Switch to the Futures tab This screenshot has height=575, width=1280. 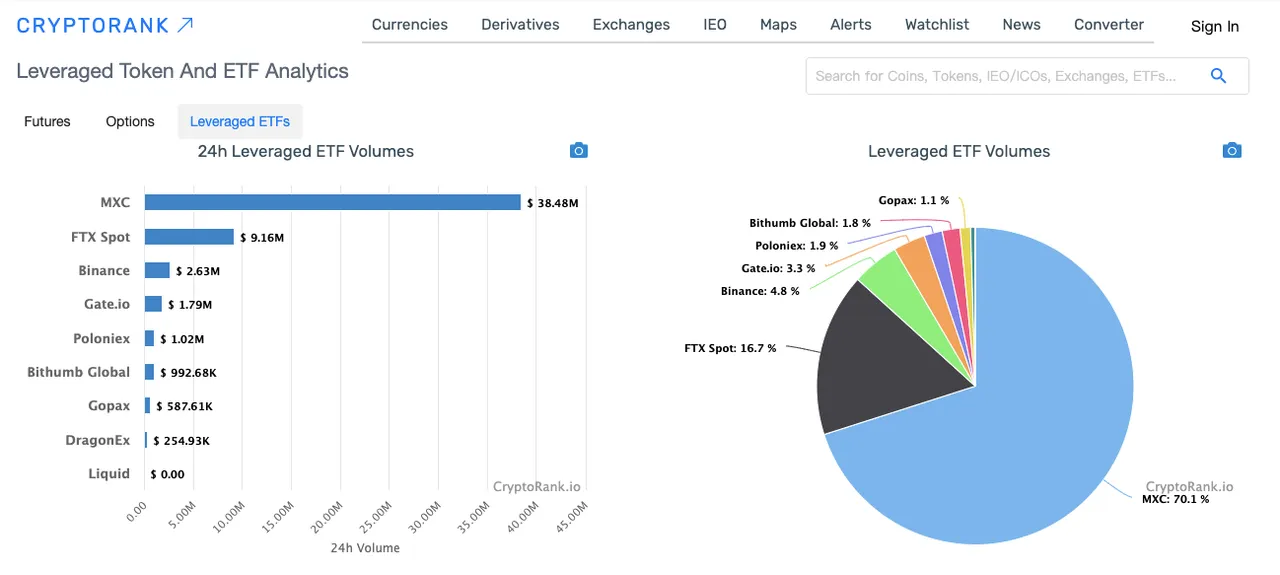click(x=47, y=121)
